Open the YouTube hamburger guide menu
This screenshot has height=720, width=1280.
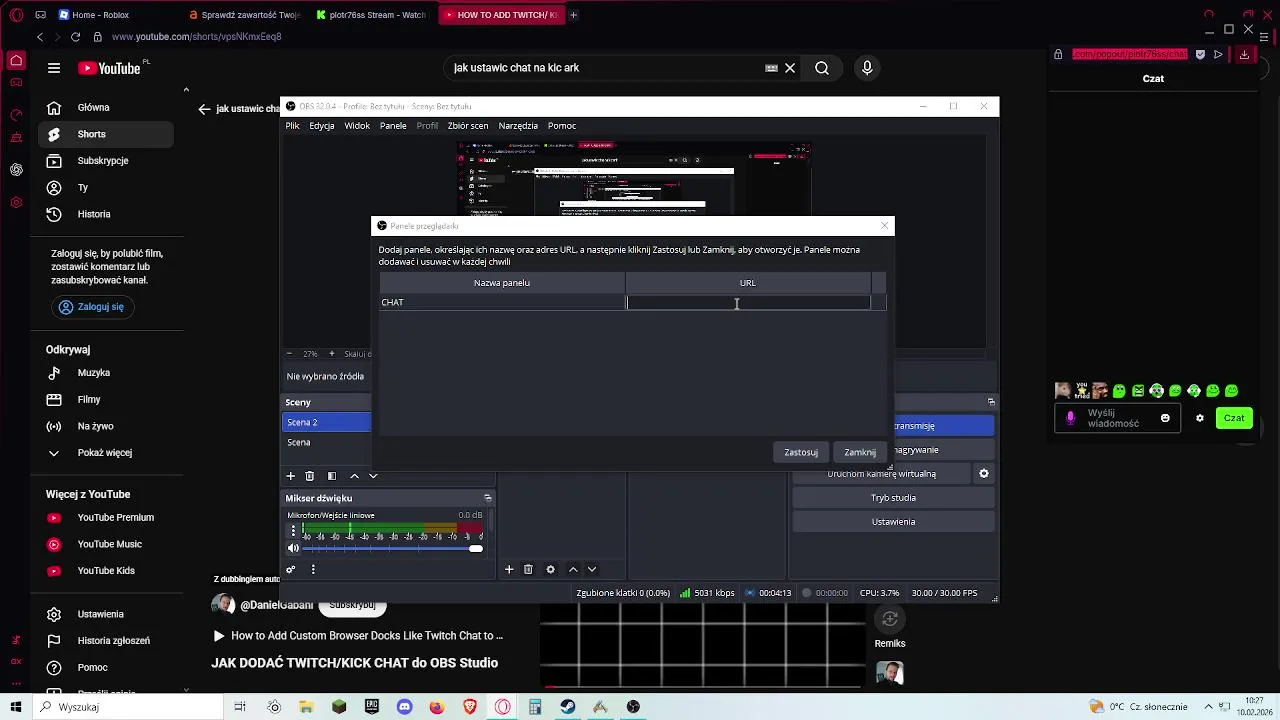tap(54, 68)
